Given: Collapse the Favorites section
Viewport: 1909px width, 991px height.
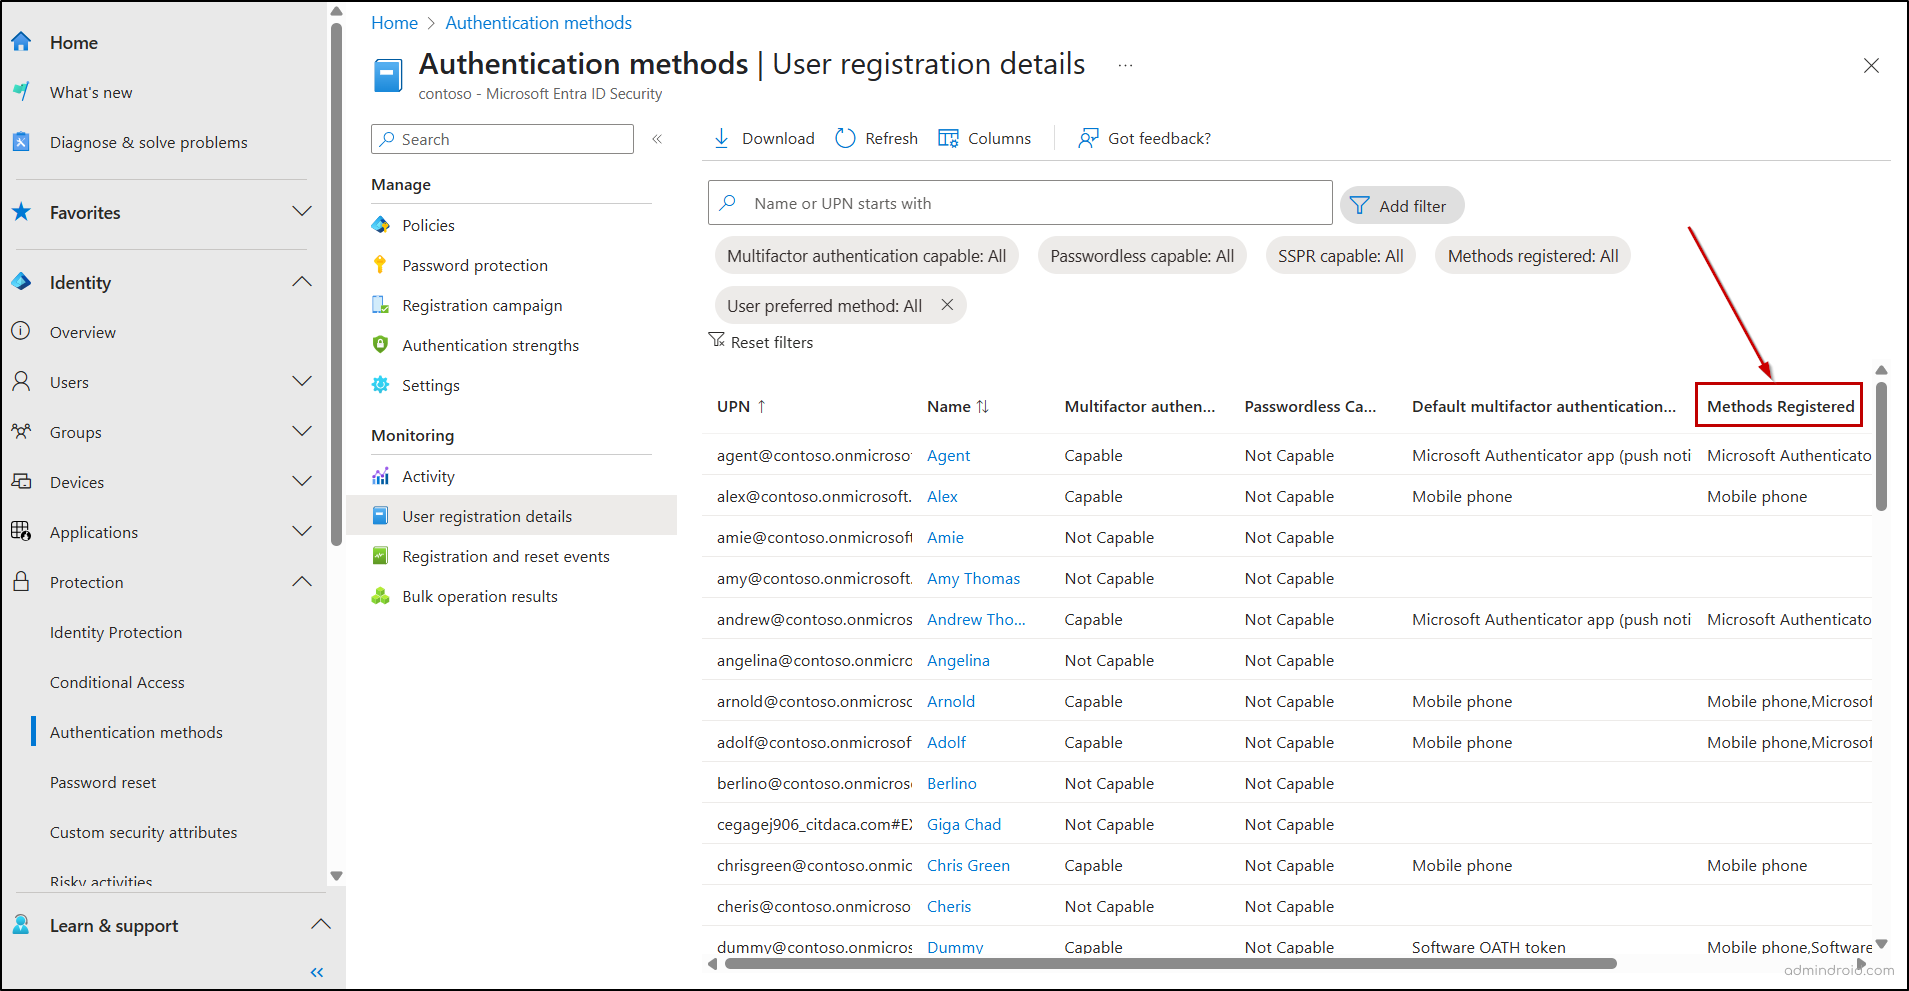Looking at the screenshot, I should pos(302,212).
